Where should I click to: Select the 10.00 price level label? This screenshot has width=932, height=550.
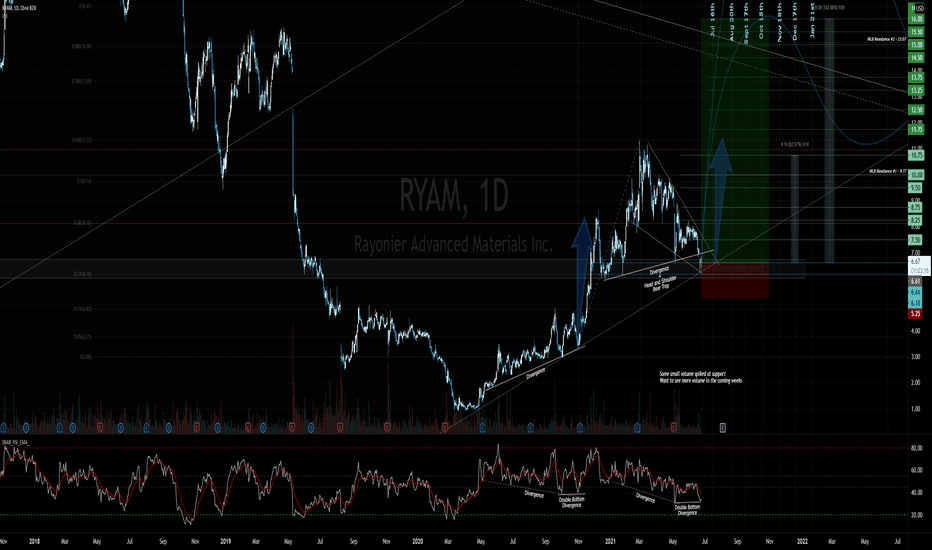click(915, 175)
